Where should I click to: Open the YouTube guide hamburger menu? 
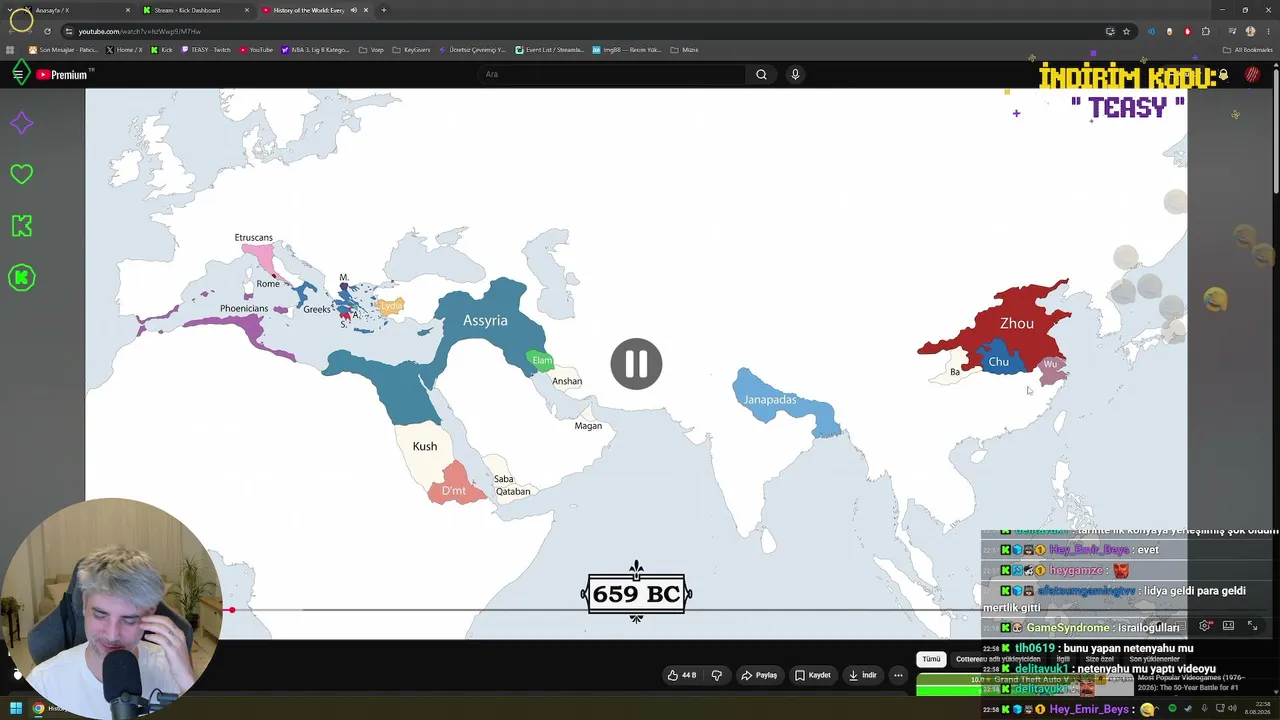tap(18, 74)
